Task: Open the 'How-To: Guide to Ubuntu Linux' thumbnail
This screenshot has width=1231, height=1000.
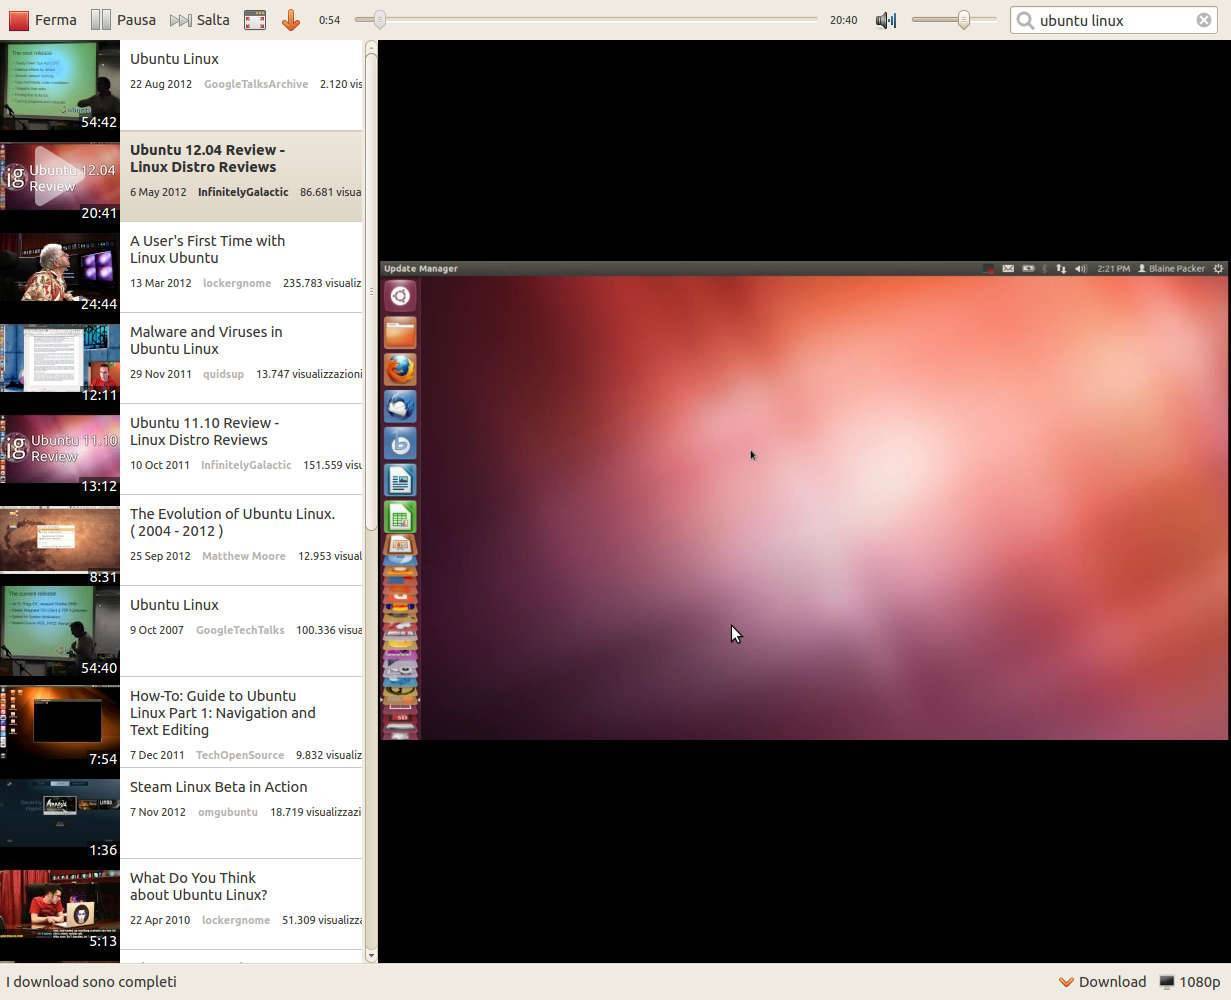Action: pyautogui.click(x=60, y=723)
